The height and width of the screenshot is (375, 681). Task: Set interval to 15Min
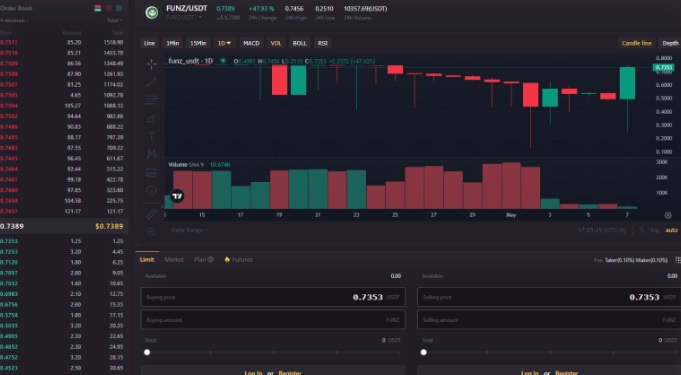pyautogui.click(x=198, y=43)
